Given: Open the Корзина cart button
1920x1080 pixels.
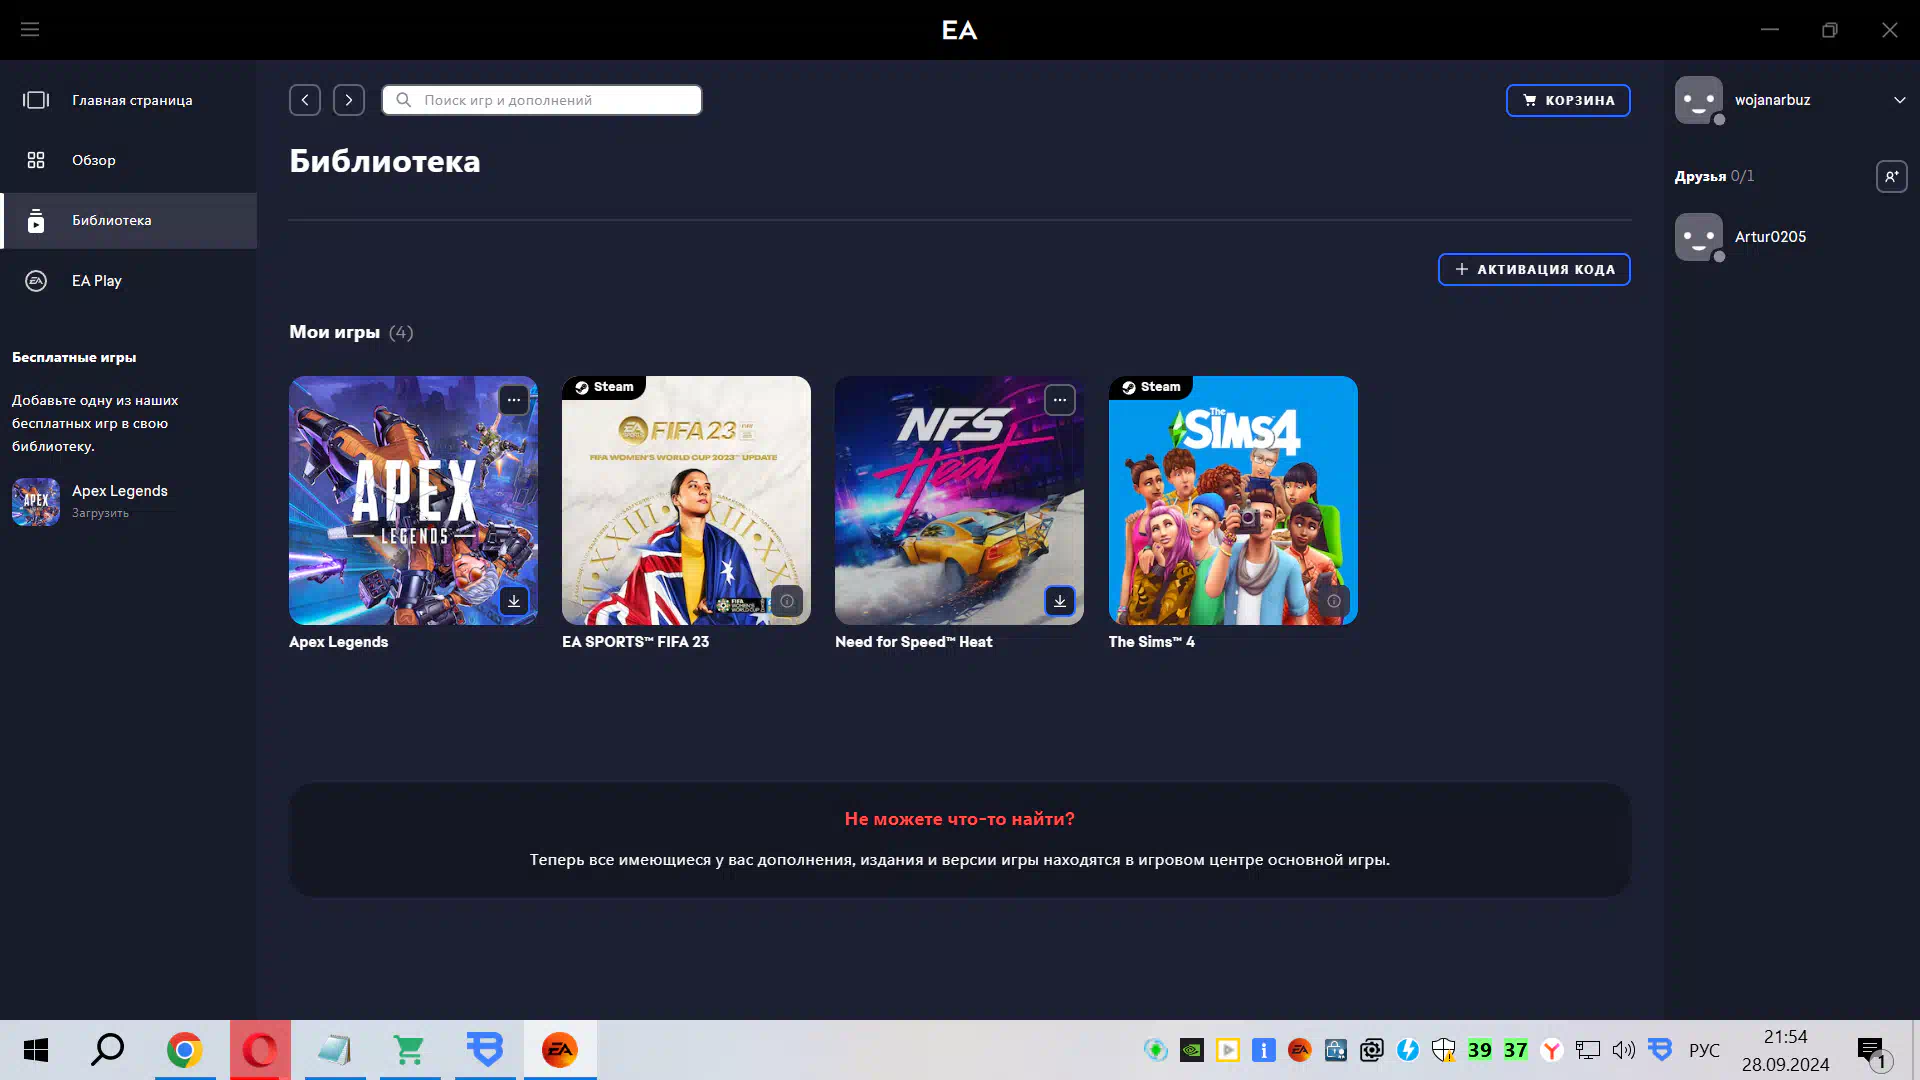Looking at the screenshot, I should 1568,100.
